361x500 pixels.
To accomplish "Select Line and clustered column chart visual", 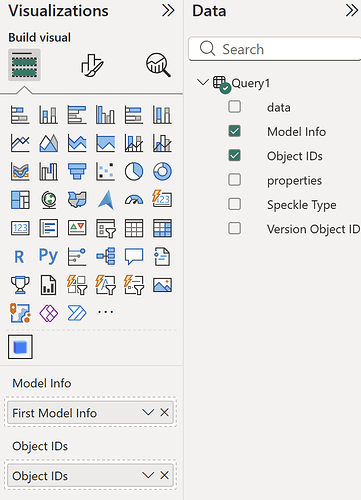I will [162, 143].
